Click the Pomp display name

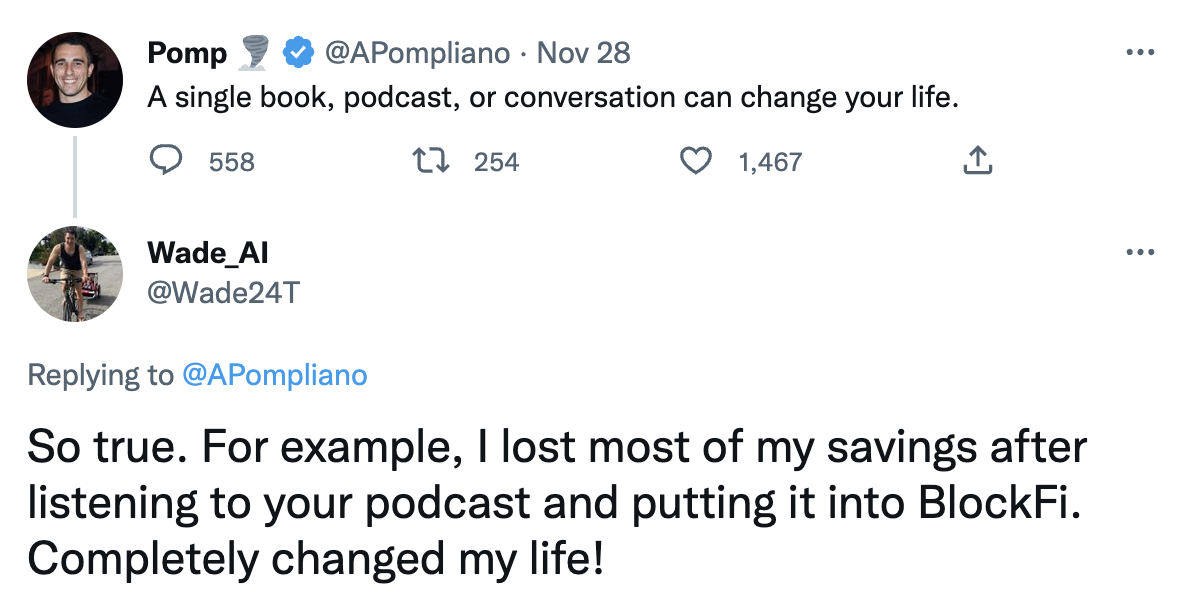coord(187,53)
